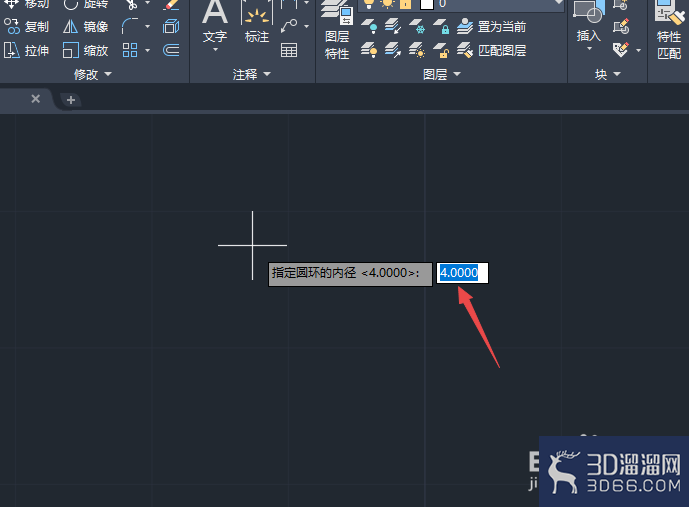
Task: Select the Array tool icon
Action: pos(130,50)
